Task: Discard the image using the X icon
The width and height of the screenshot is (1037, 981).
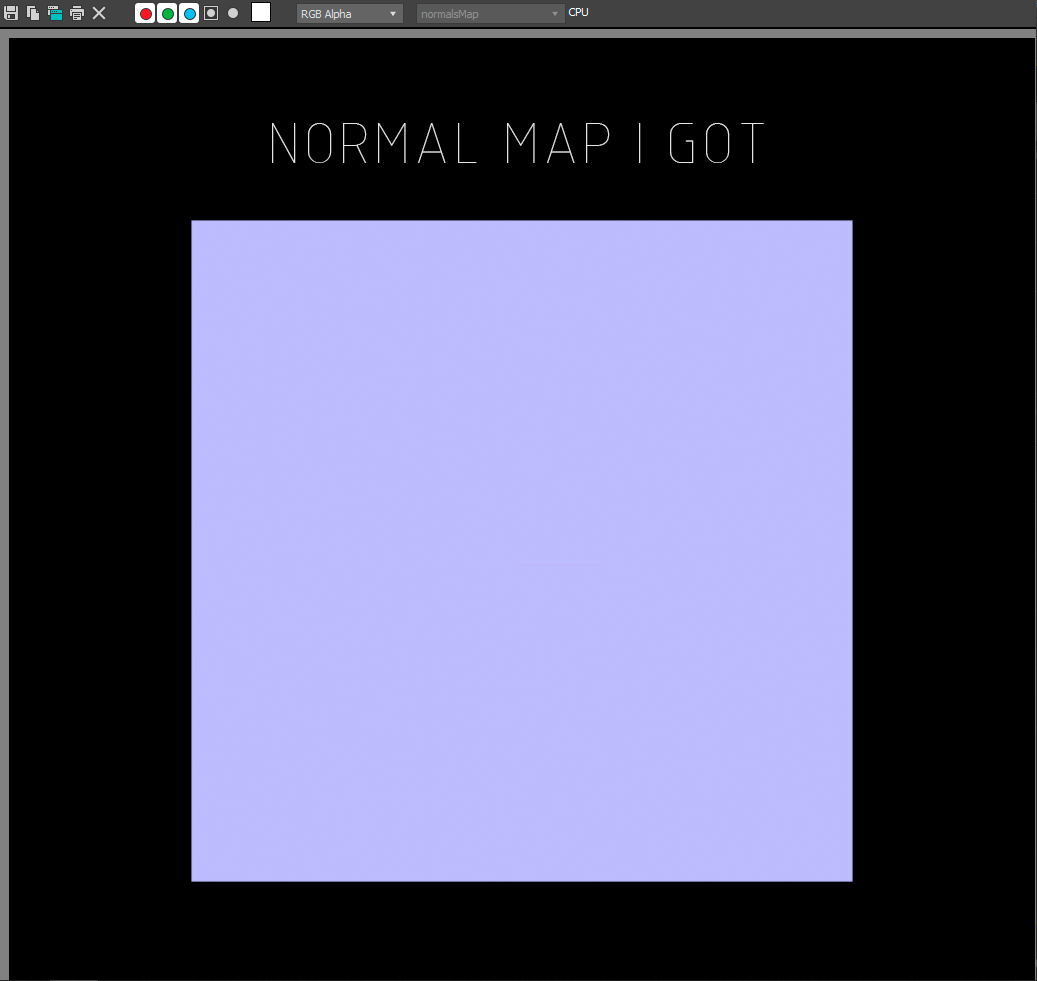Action: coord(99,13)
